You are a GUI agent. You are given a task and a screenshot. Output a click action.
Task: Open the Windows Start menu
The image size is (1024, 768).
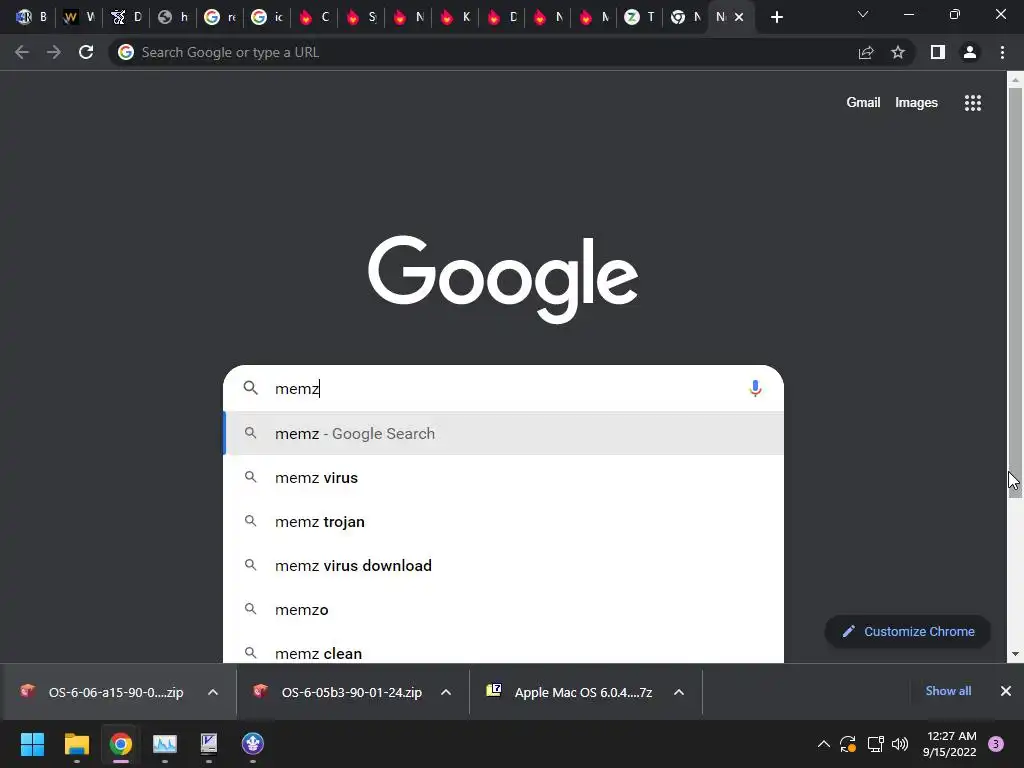32,744
